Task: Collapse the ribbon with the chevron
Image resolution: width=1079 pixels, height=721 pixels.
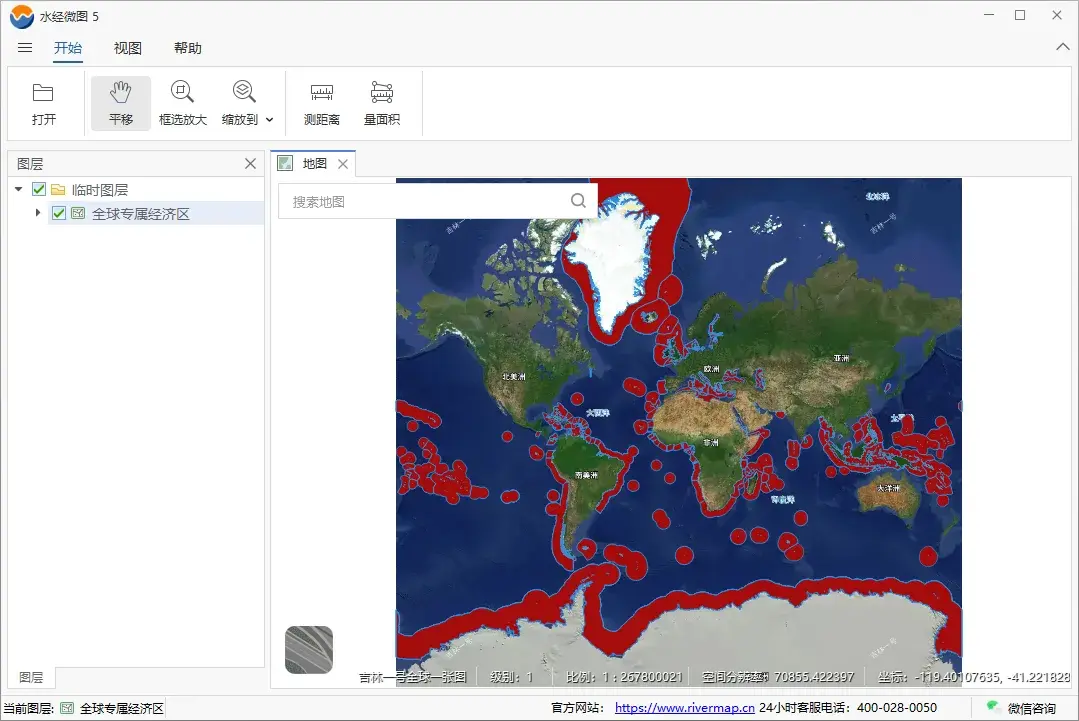Action: click(x=1062, y=47)
